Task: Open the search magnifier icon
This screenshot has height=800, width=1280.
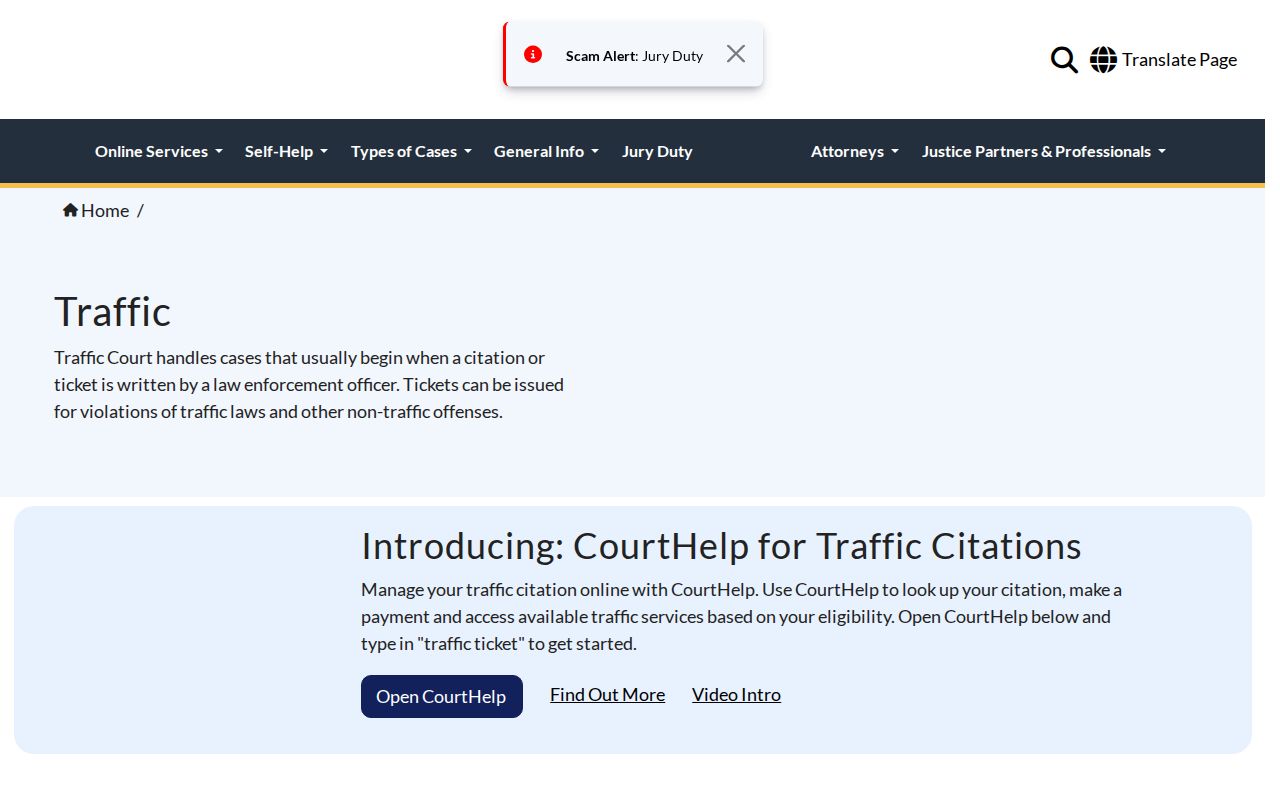Action: pos(1064,60)
